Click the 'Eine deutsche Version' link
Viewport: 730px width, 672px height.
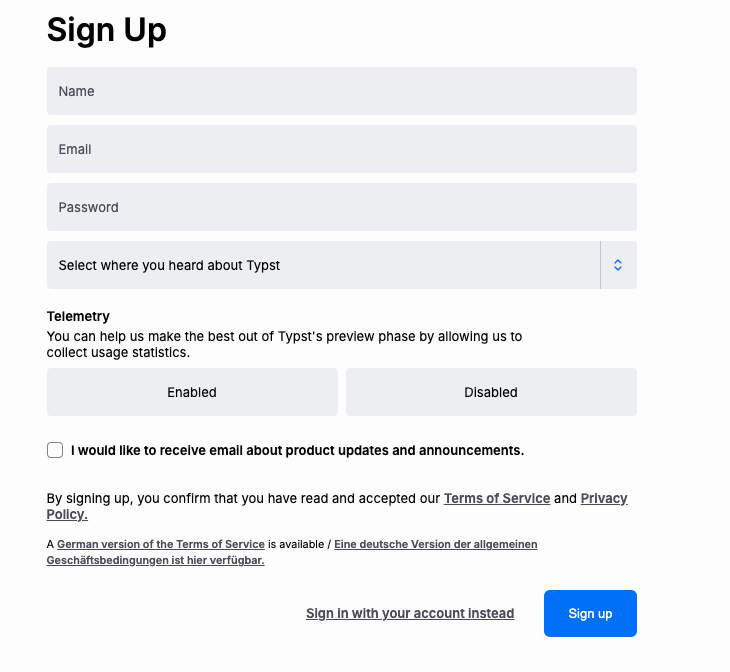click(x=435, y=544)
